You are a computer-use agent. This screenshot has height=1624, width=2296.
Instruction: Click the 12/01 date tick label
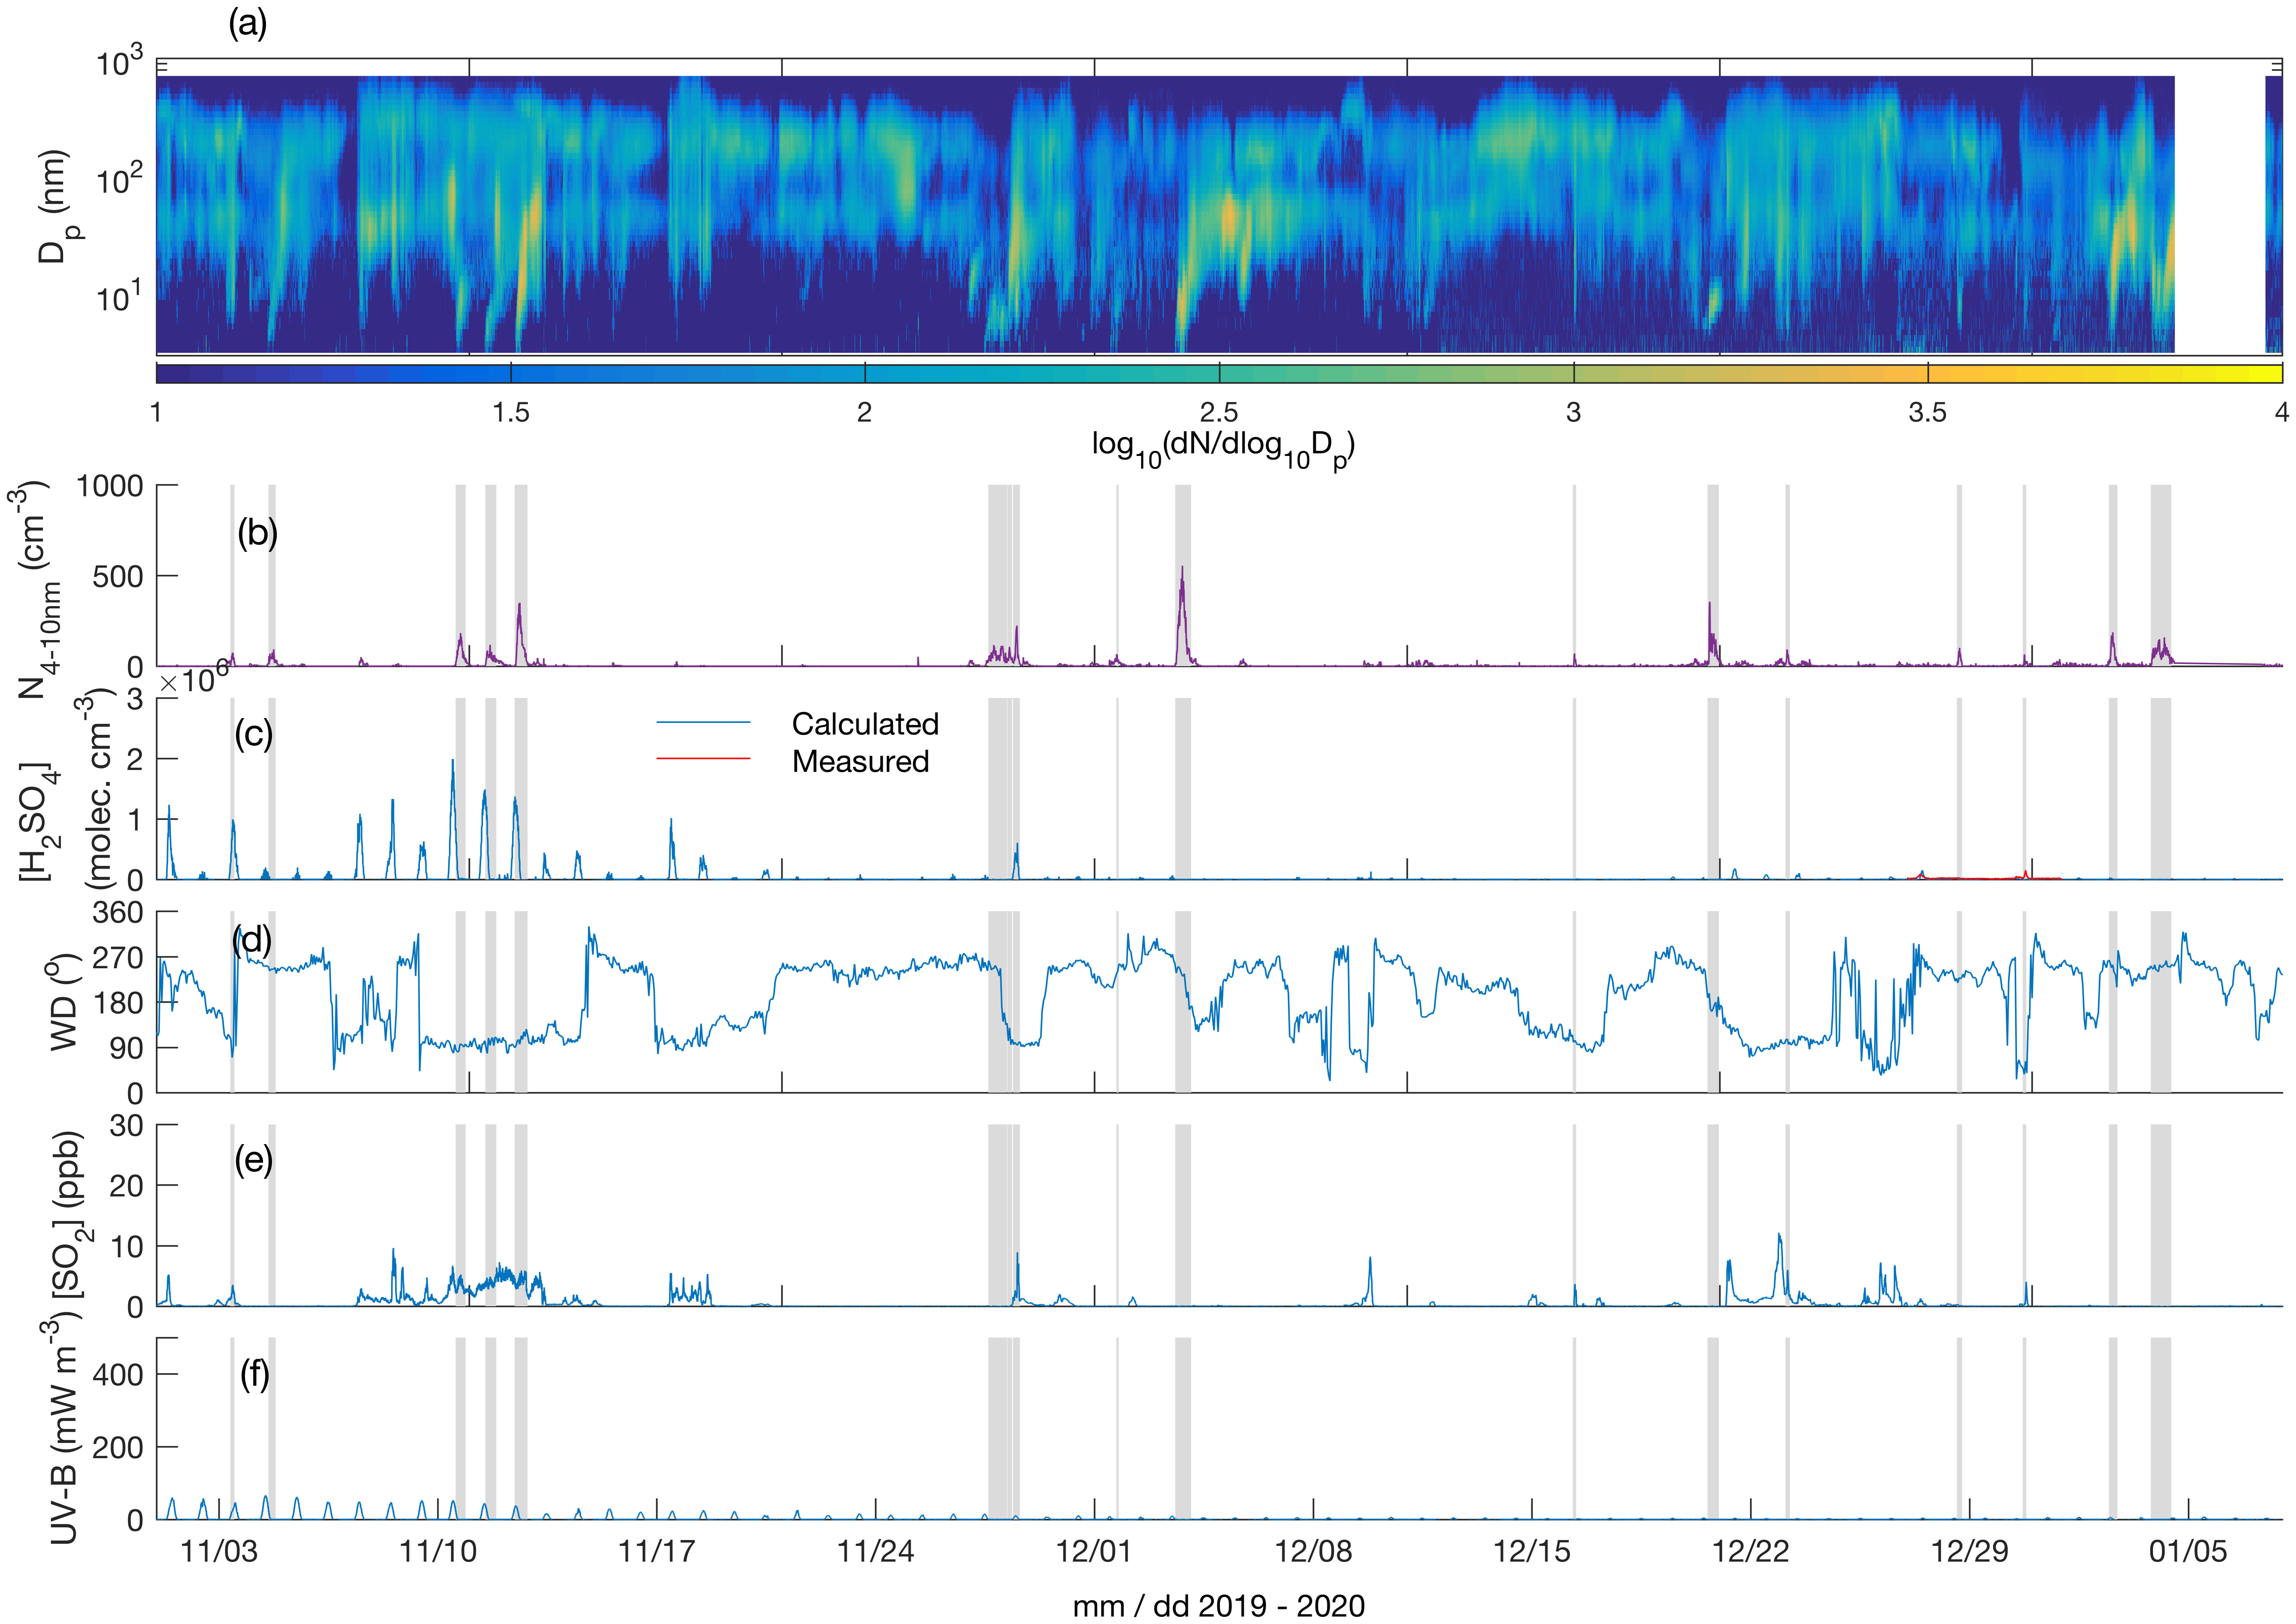(x=1093, y=1552)
